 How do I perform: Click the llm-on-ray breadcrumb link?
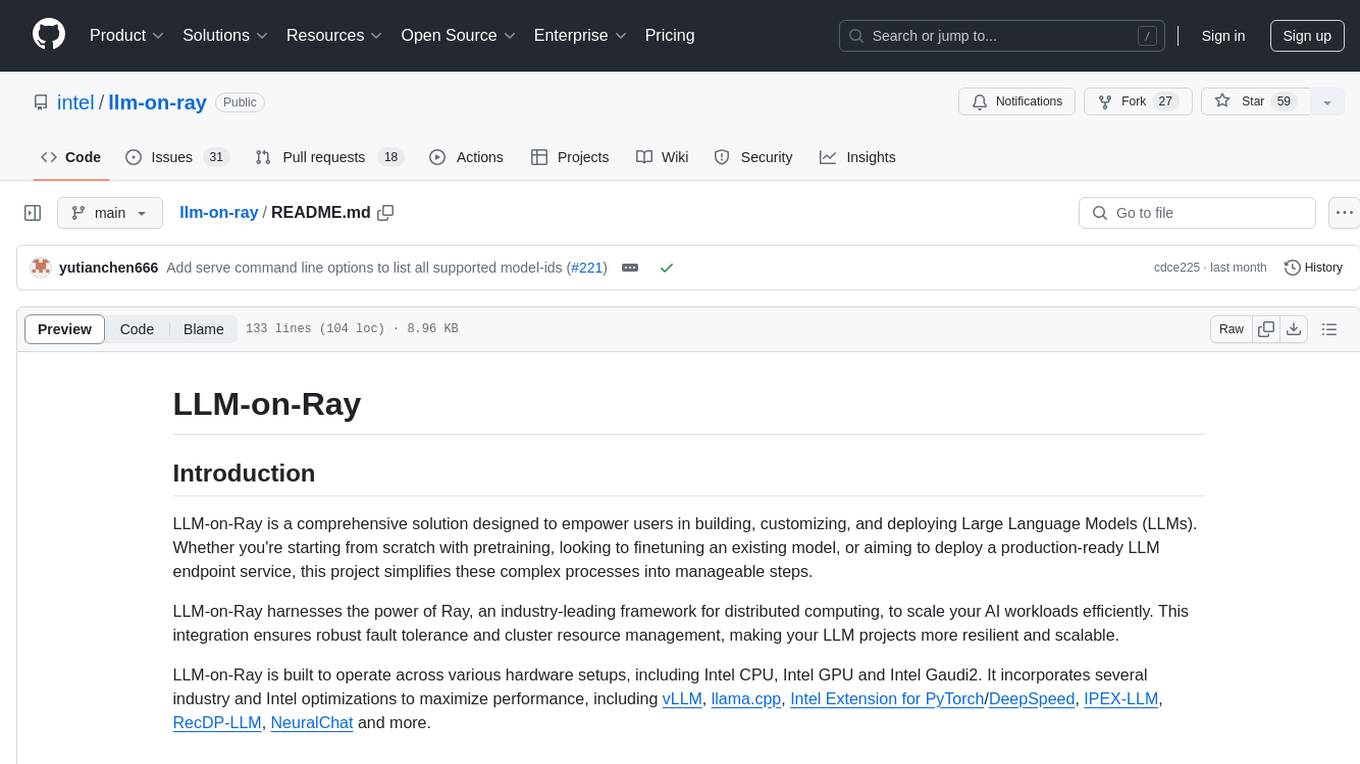[219, 213]
